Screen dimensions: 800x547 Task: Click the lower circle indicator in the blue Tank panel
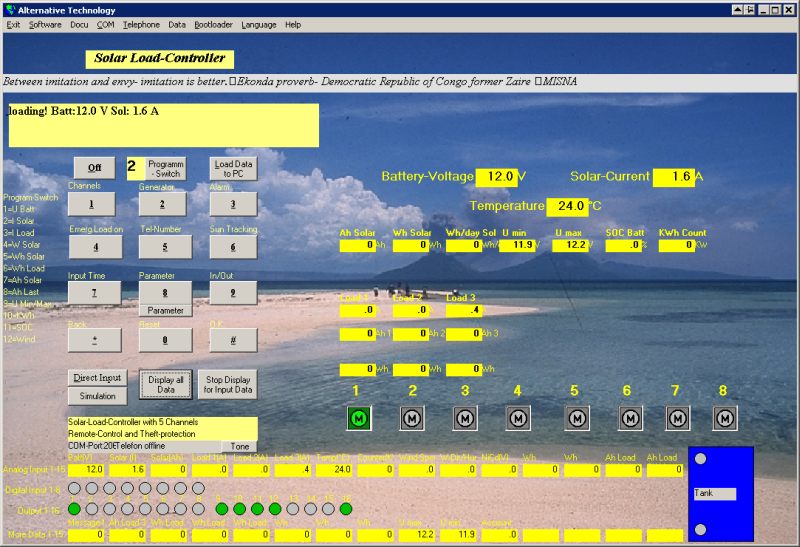pyautogui.click(x=701, y=529)
